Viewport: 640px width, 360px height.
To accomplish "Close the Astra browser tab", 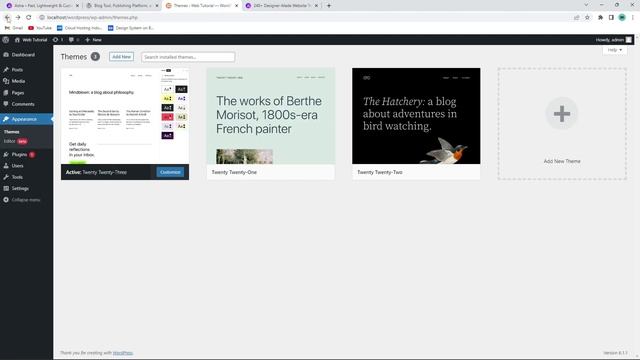I will [77, 6].
